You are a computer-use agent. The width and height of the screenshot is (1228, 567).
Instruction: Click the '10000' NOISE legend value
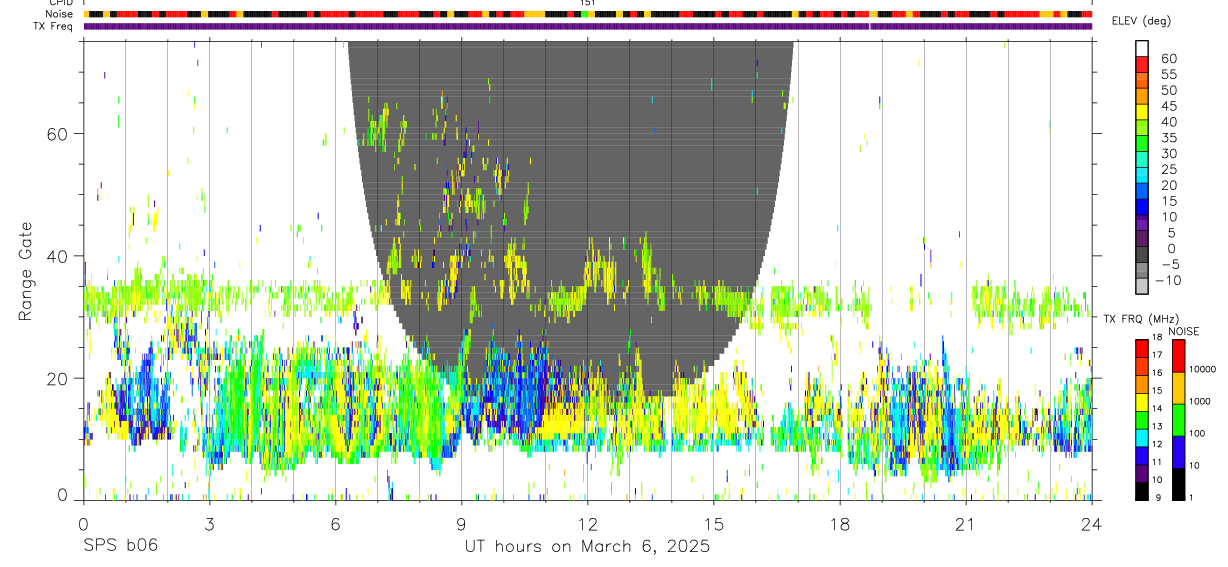tap(1203, 369)
